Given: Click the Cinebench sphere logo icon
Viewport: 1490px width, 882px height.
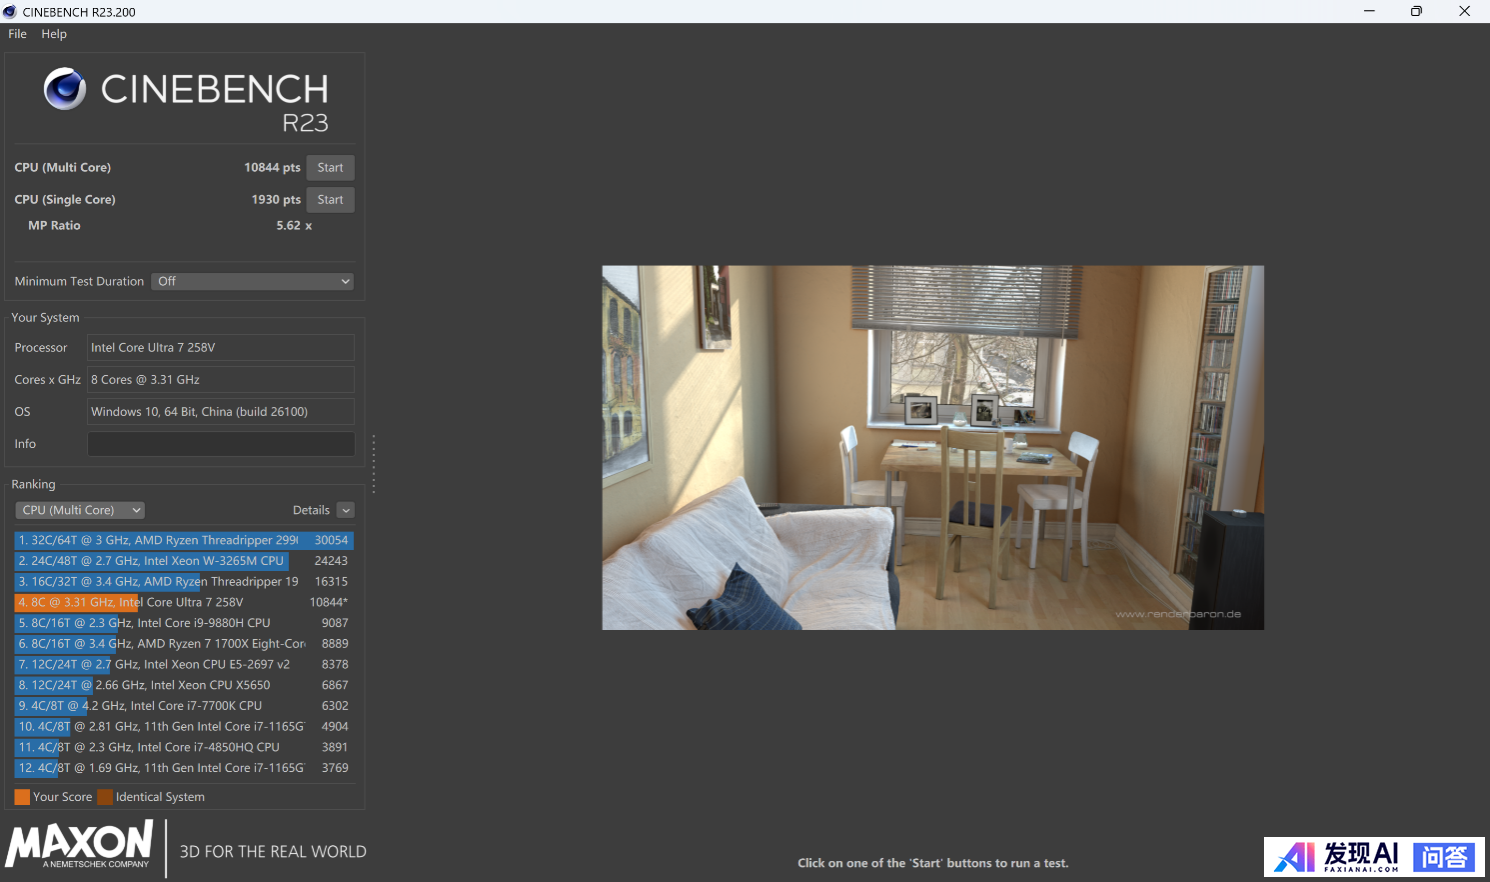Looking at the screenshot, I should pos(65,89).
